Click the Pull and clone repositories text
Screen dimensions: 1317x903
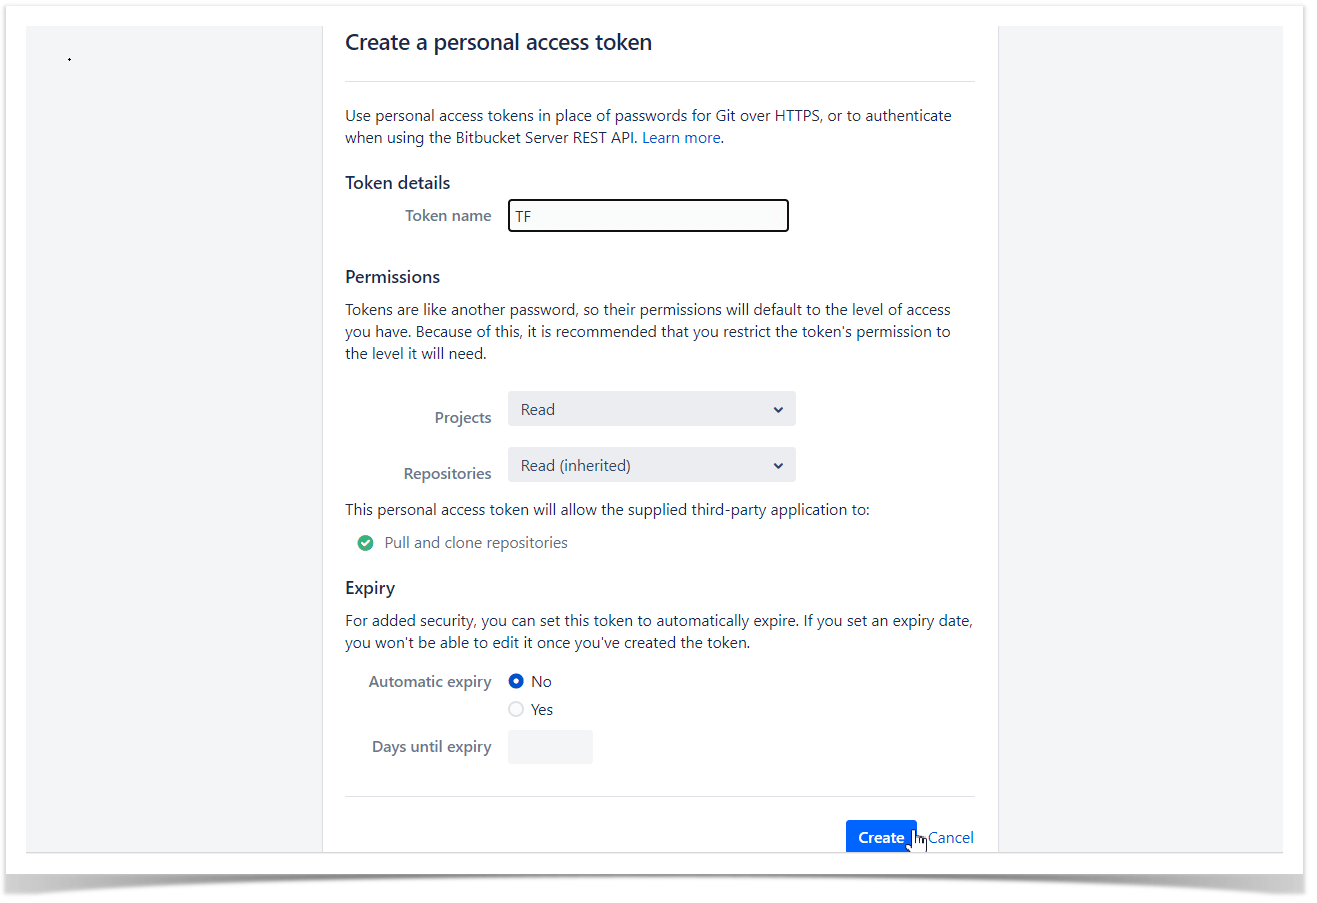point(476,543)
